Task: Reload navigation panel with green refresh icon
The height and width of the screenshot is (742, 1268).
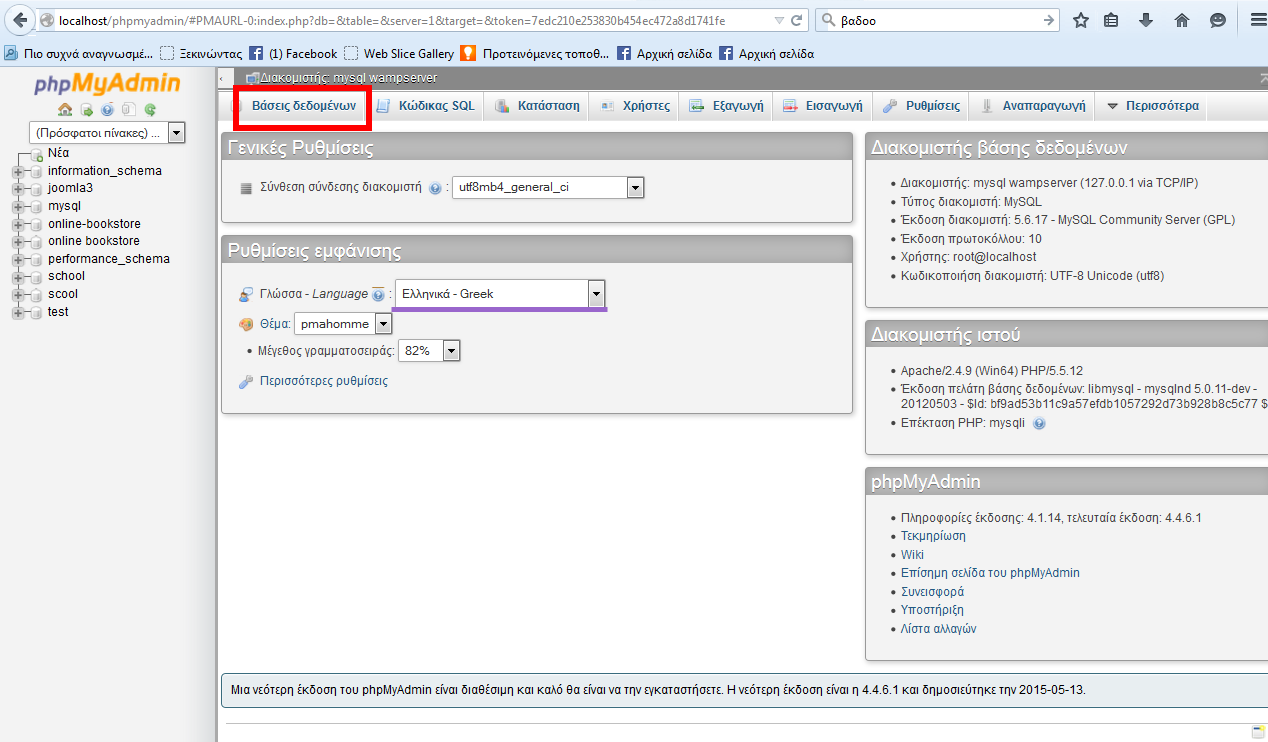Action: pyautogui.click(x=150, y=110)
